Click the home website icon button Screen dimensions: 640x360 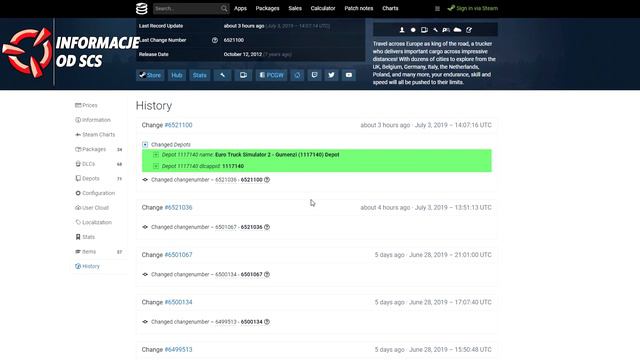[298, 75]
